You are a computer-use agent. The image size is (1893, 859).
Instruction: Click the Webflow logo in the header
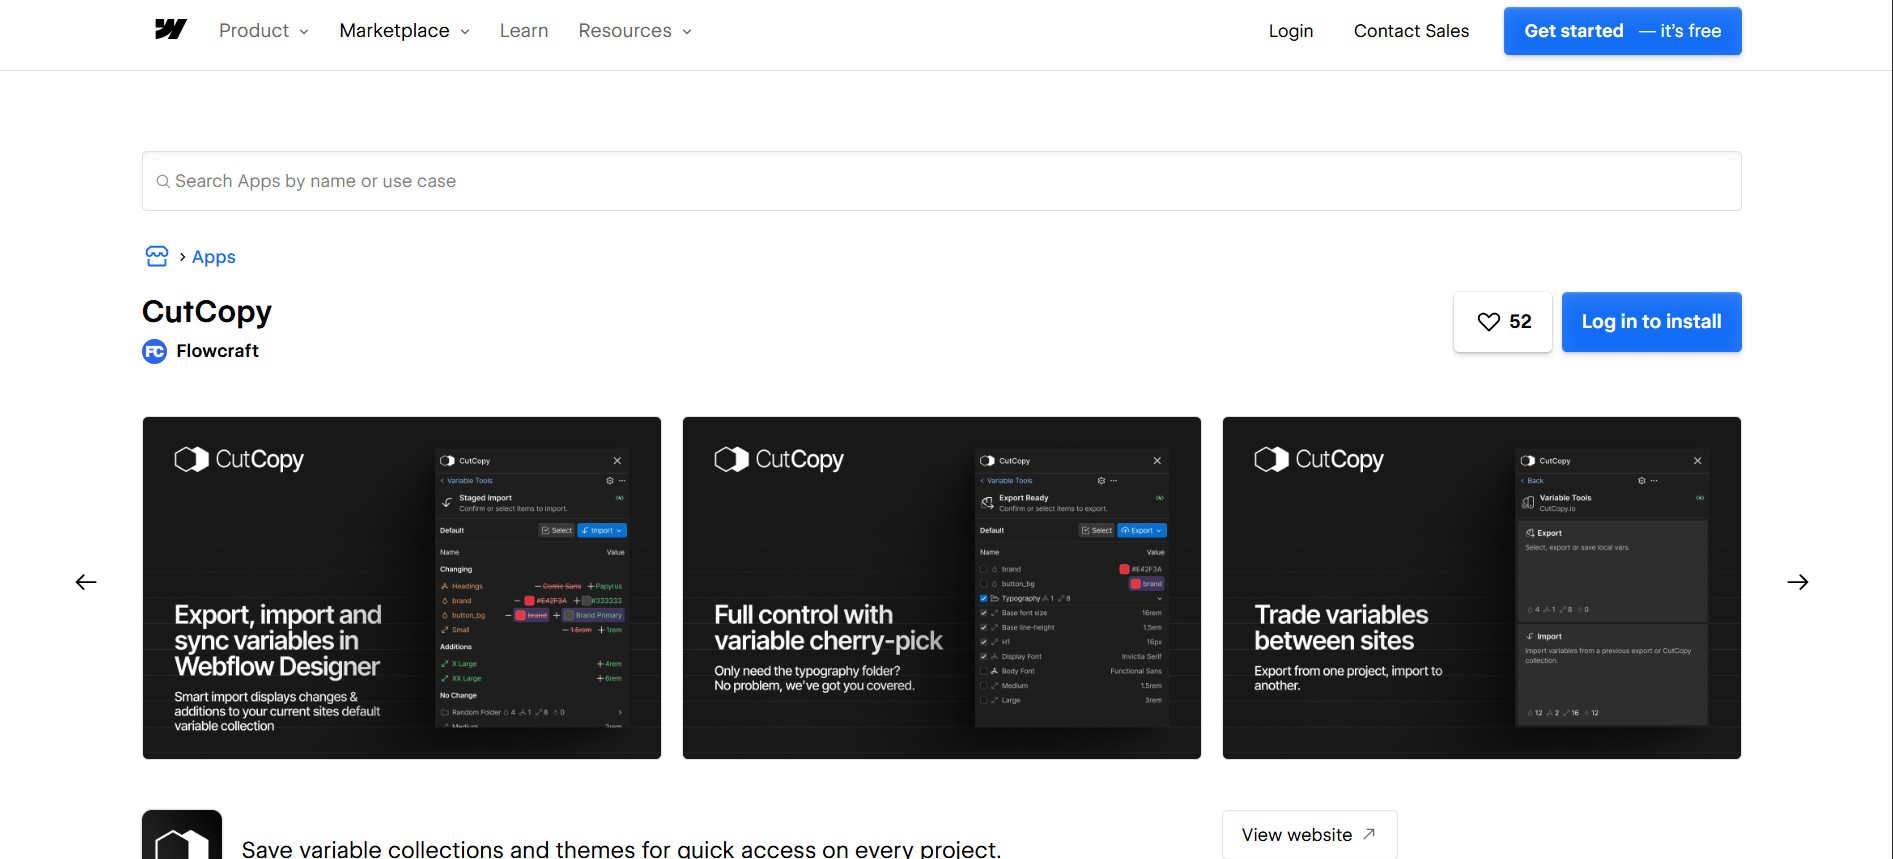pos(171,30)
